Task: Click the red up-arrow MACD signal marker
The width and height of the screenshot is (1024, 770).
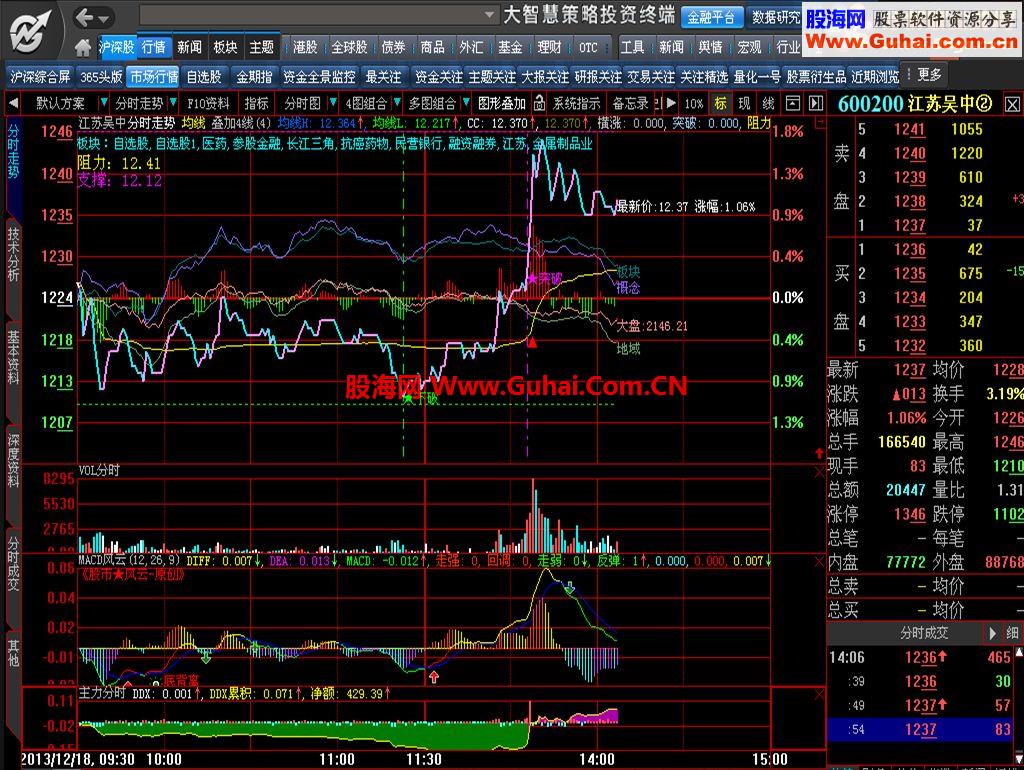Action: point(434,677)
